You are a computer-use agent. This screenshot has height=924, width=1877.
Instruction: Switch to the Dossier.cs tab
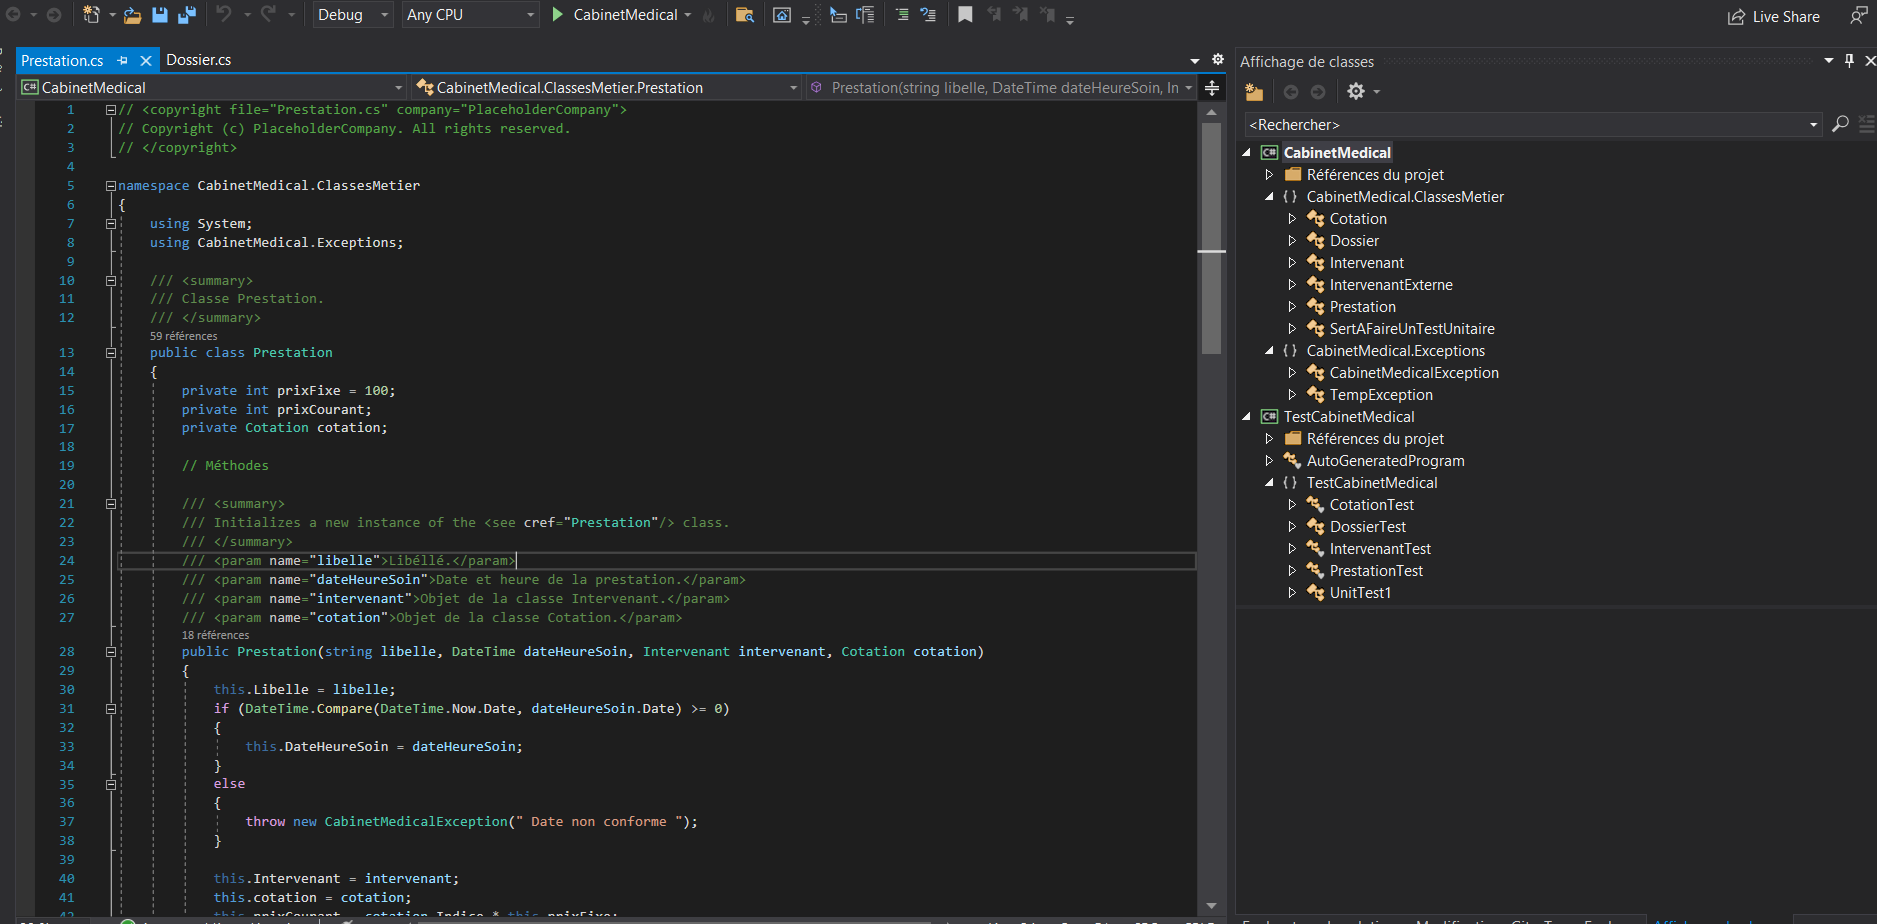click(198, 60)
